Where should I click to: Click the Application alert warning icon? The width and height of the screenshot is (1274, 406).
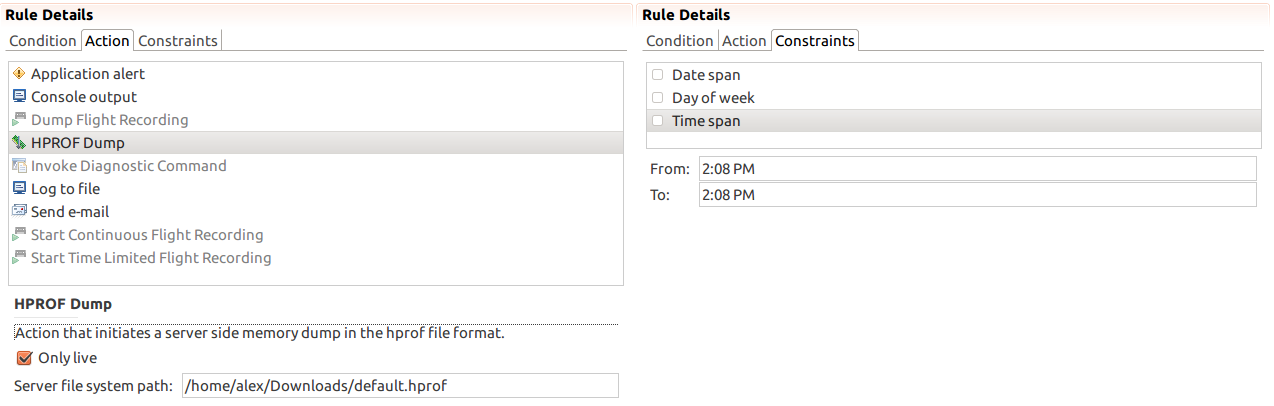pyautogui.click(x=19, y=74)
